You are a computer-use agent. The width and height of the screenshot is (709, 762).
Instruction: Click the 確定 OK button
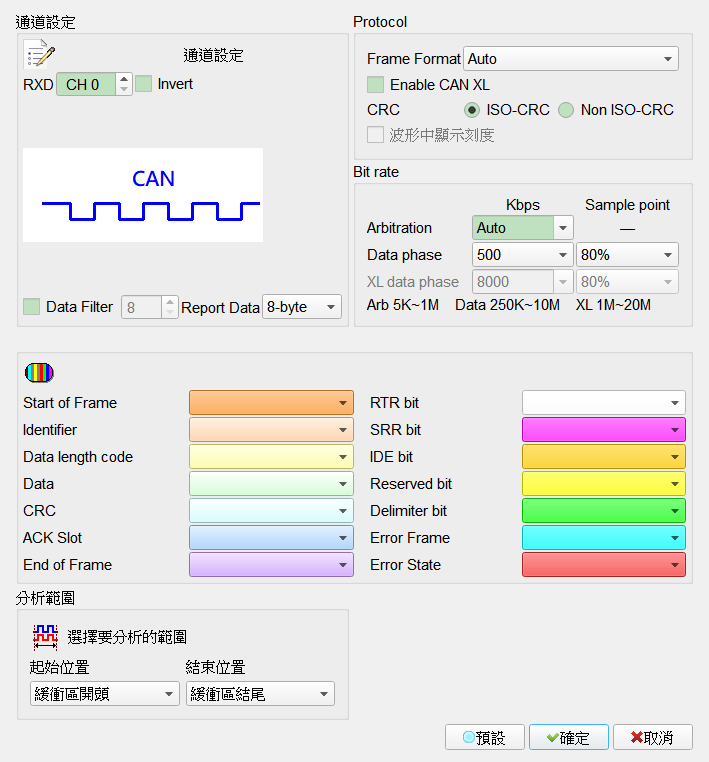pyautogui.click(x=569, y=738)
